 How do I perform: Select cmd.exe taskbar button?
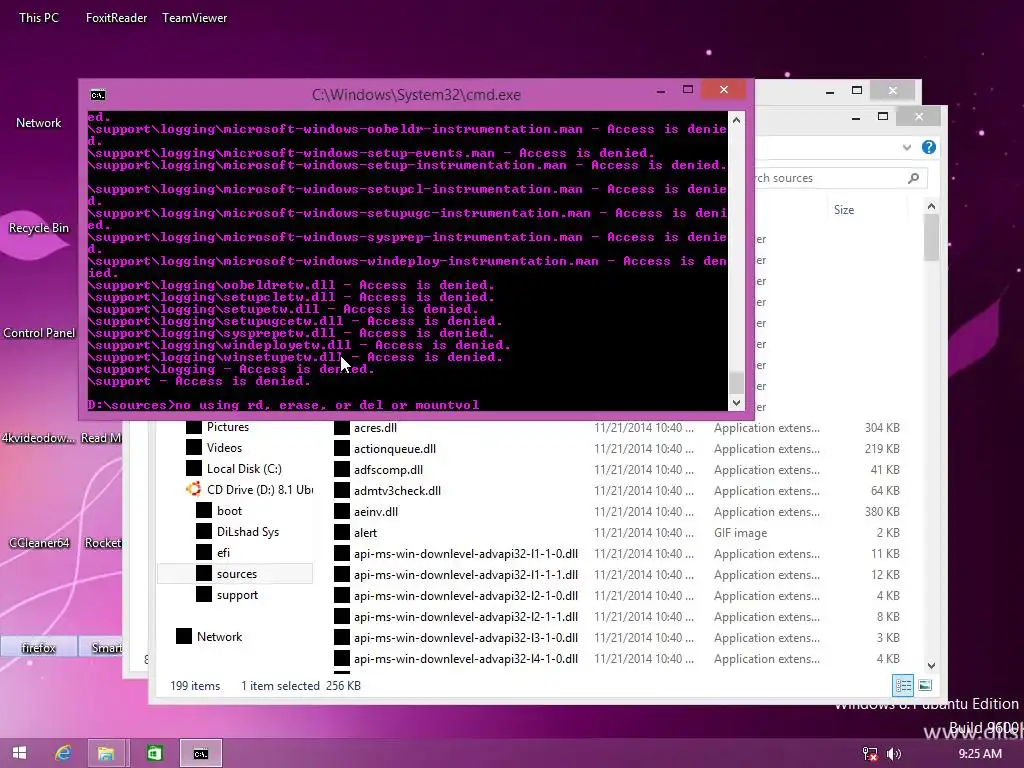(x=201, y=753)
